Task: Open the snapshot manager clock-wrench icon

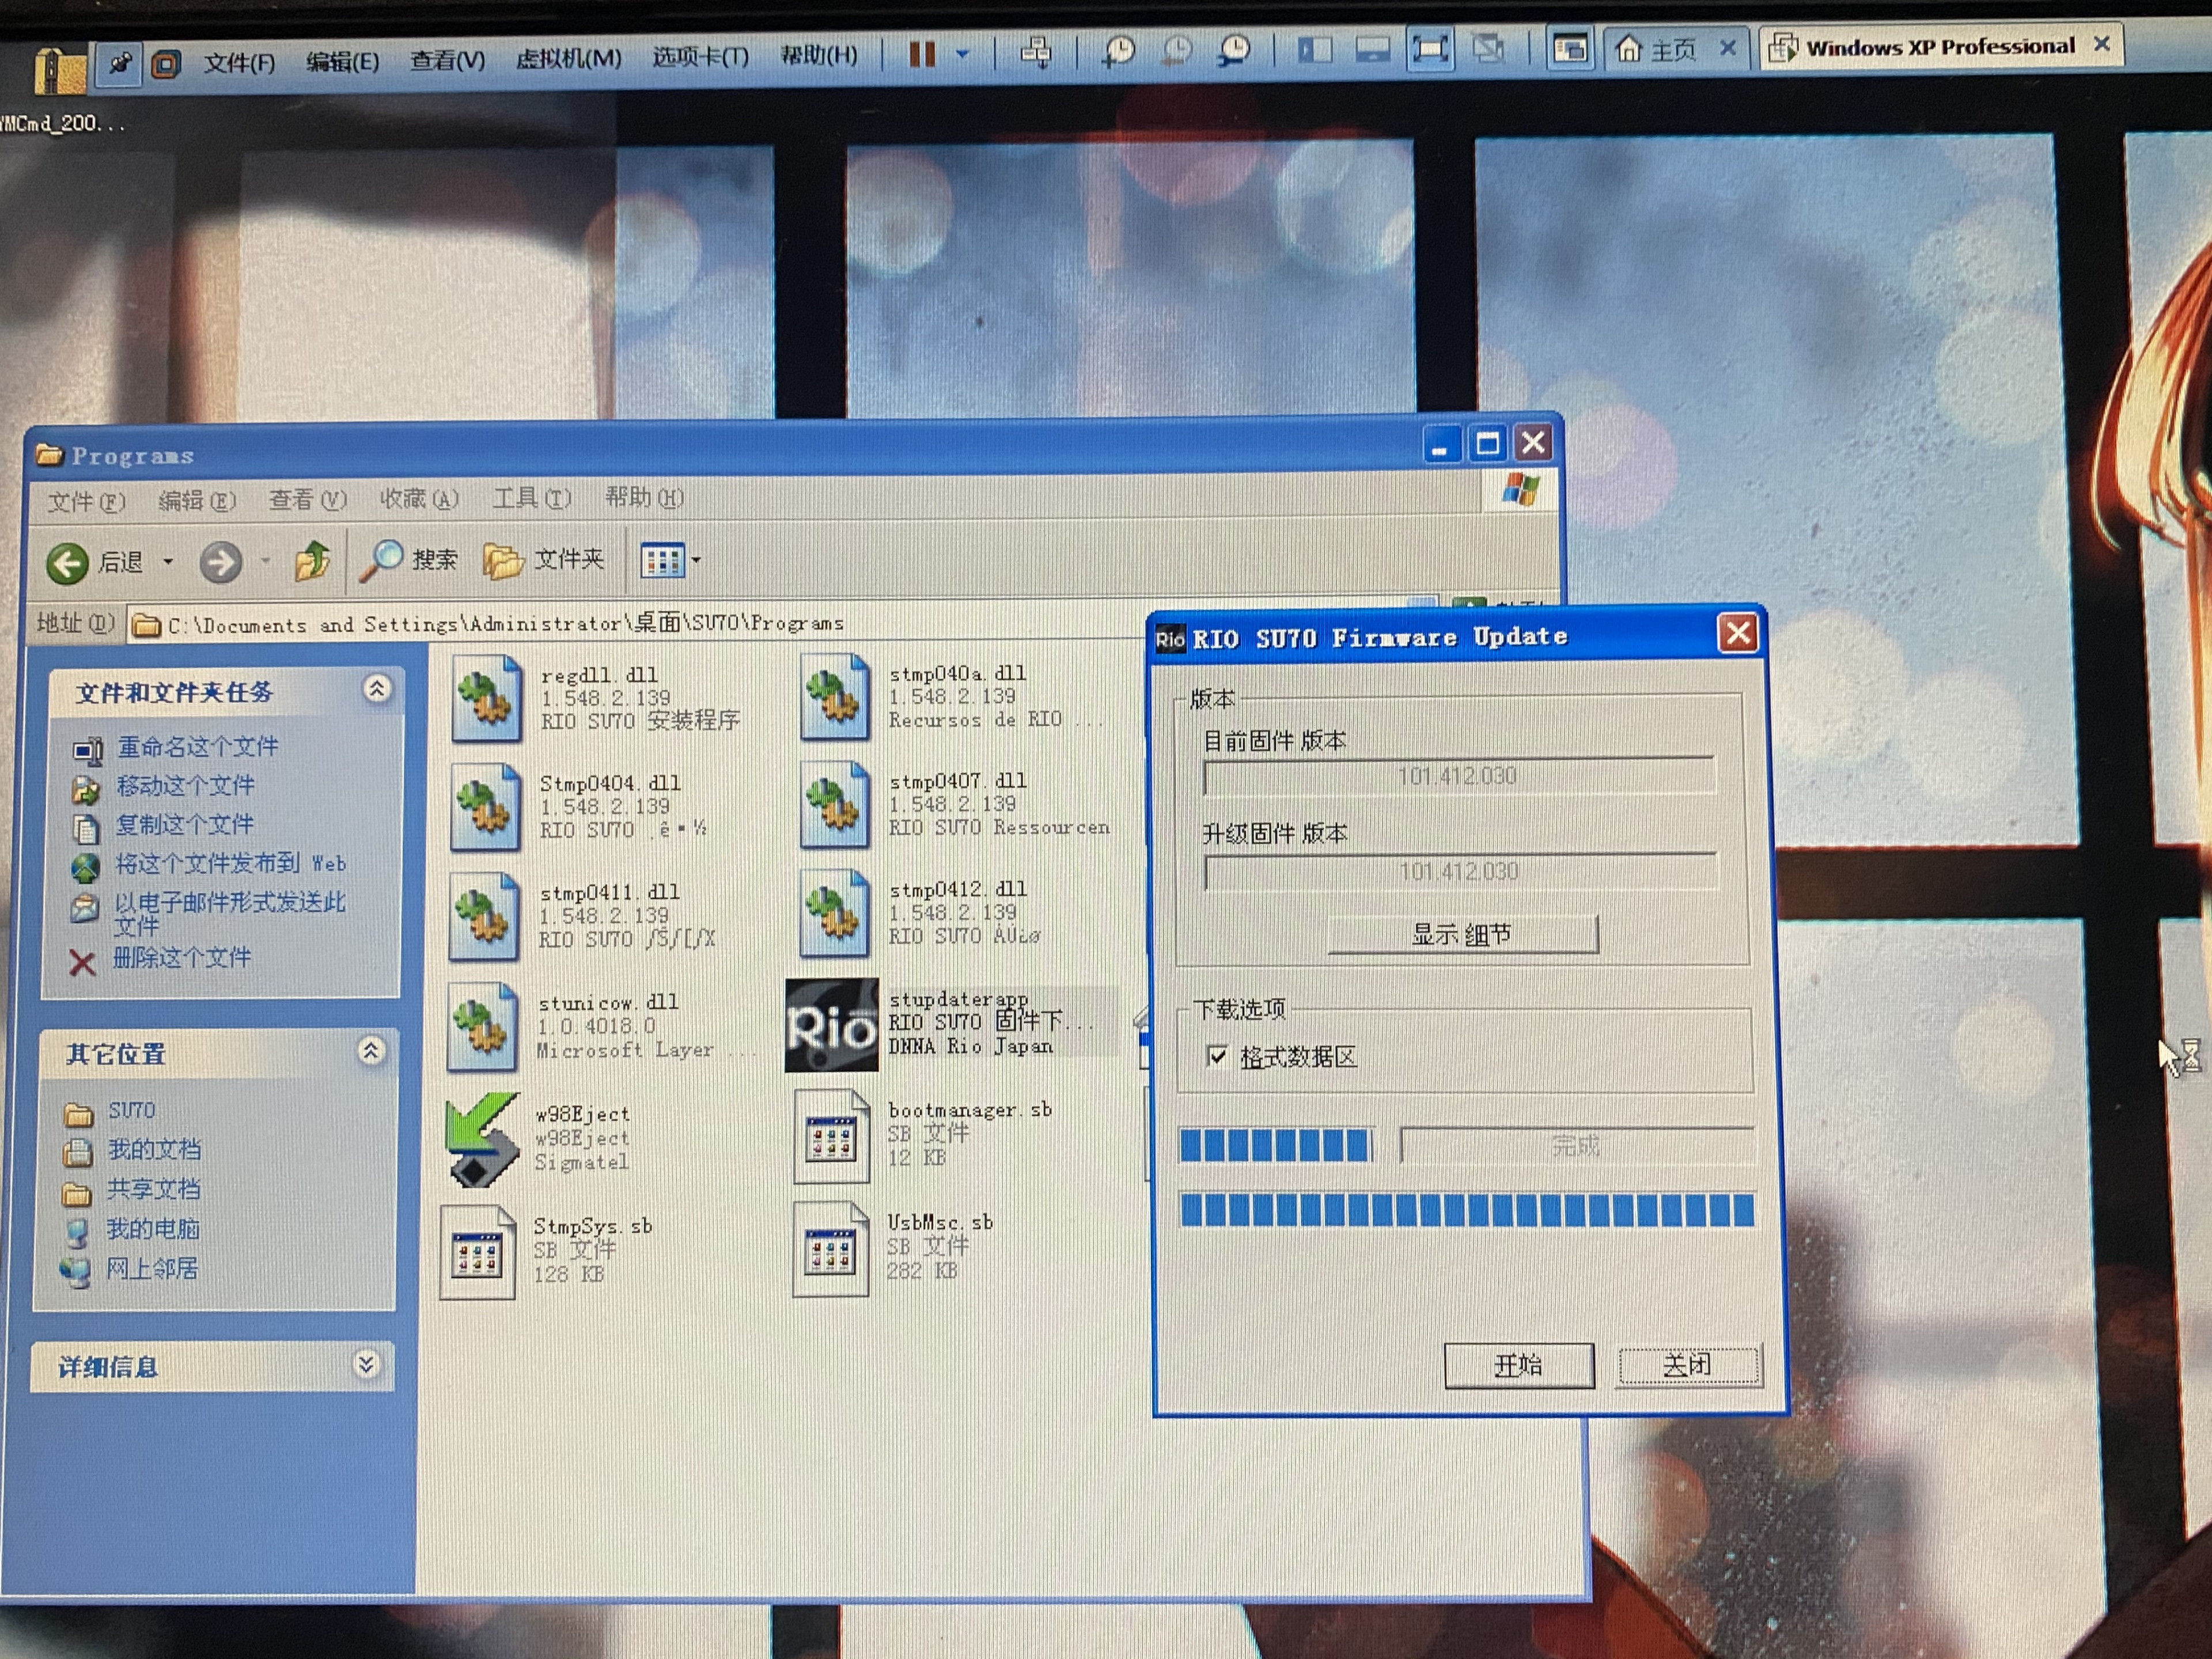Action: [1235, 51]
